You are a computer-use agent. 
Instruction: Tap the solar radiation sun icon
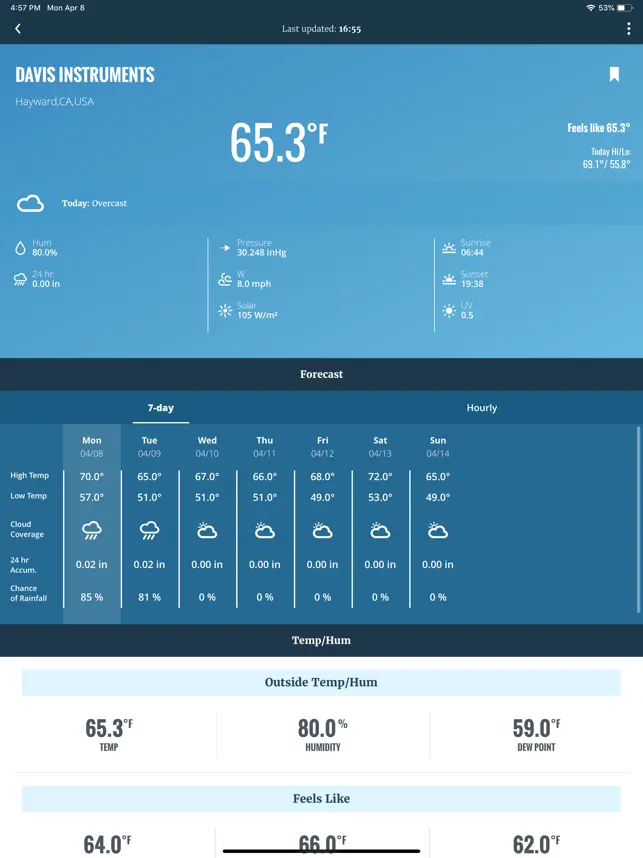click(225, 311)
